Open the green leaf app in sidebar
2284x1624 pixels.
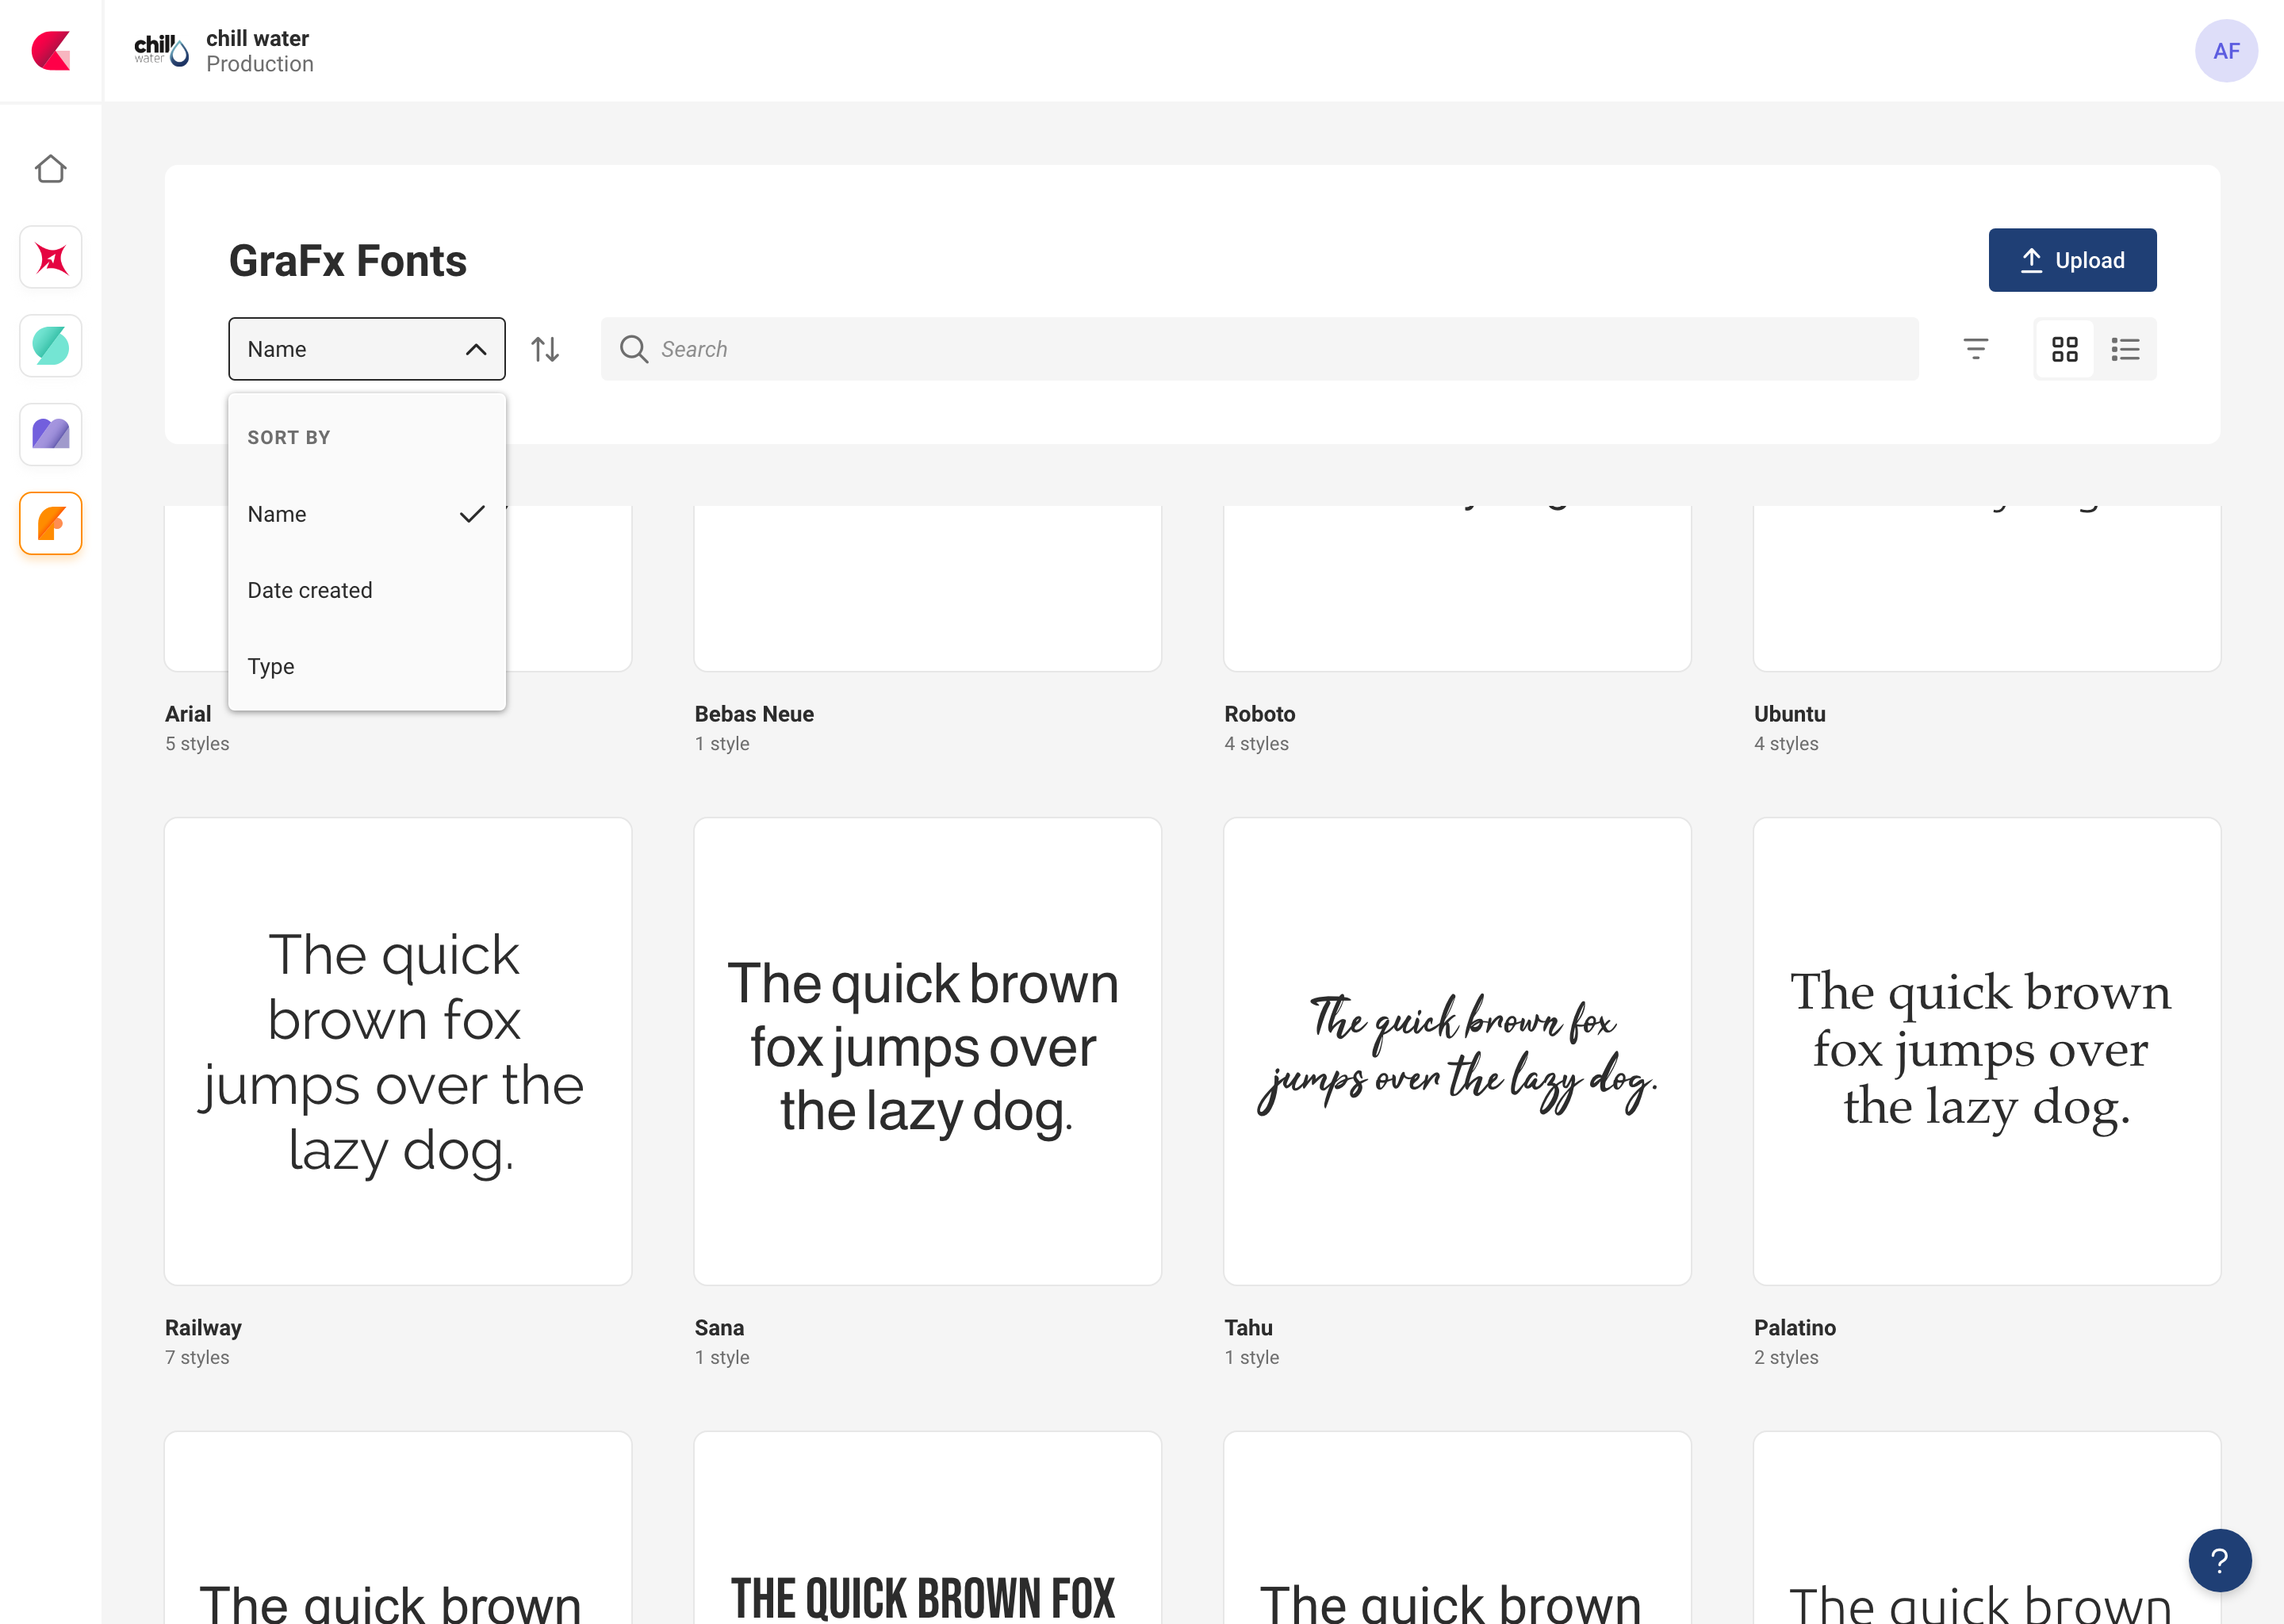pos(51,346)
